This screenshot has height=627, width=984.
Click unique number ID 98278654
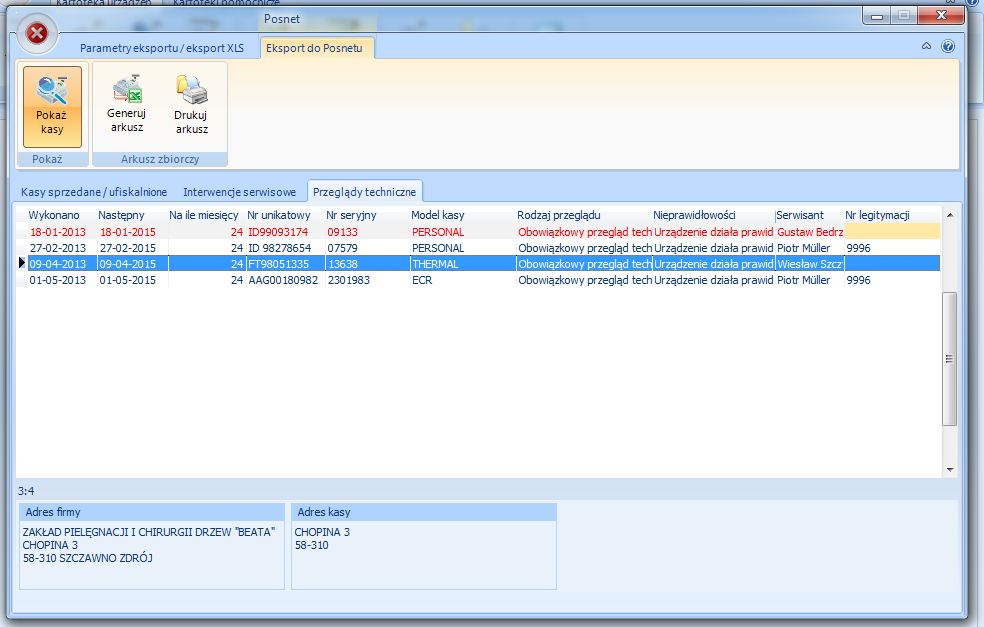tap(280, 248)
